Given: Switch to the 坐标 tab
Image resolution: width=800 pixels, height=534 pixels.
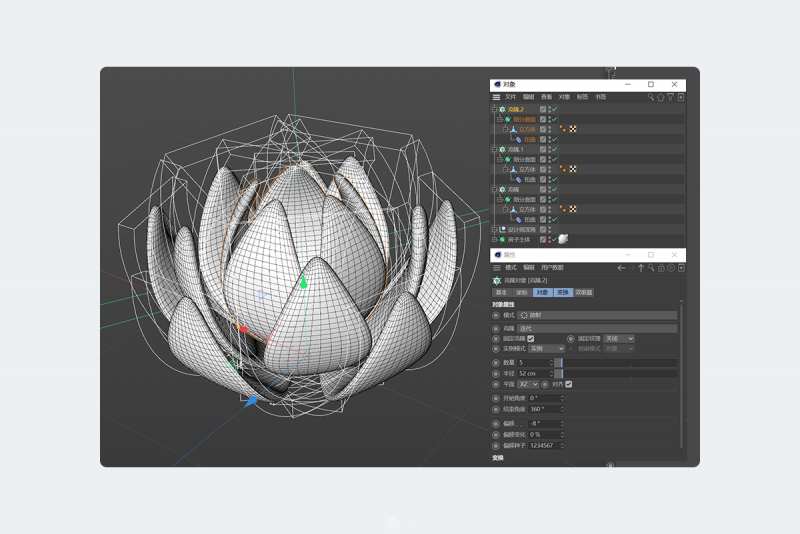Looking at the screenshot, I should [521, 293].
